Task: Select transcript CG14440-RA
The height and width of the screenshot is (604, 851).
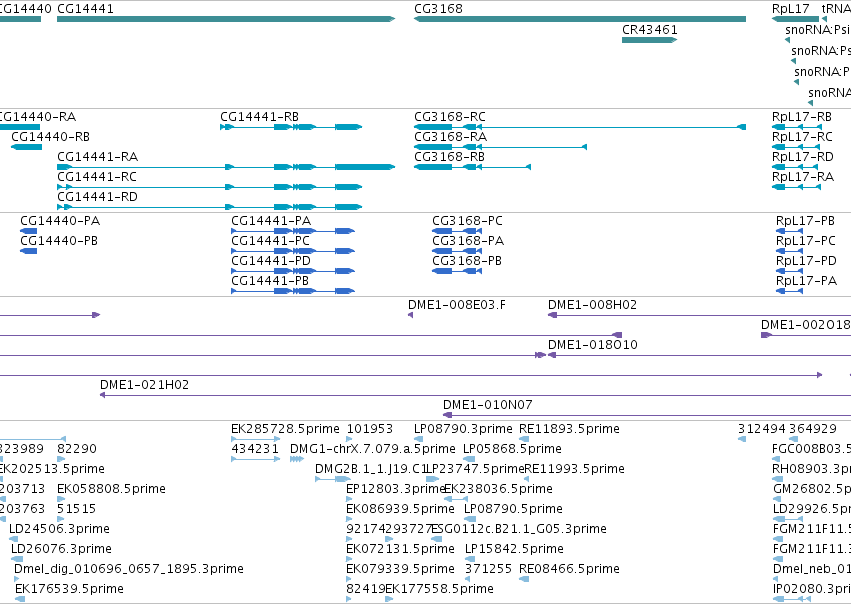Action: 20,127
